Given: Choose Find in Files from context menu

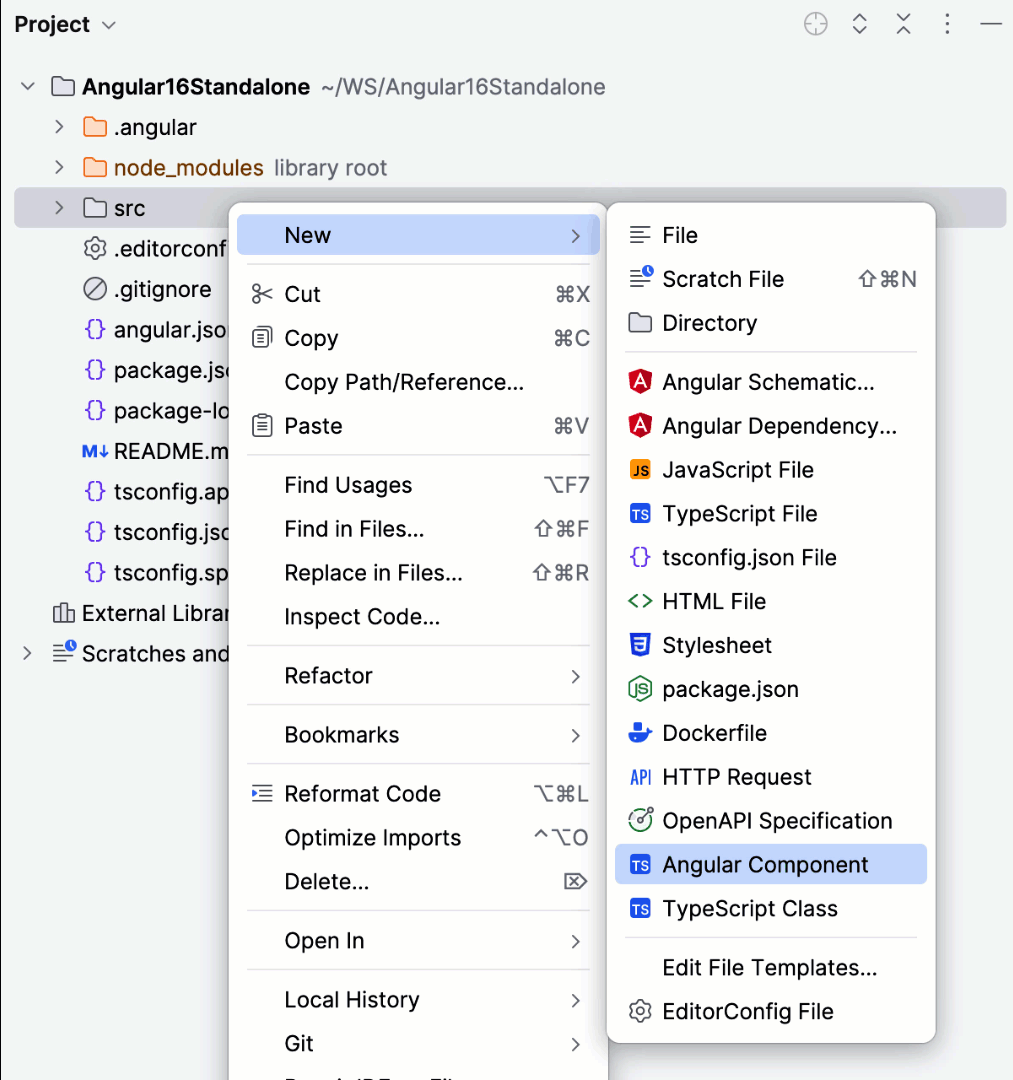Looking at the screenshot, I should tap(352, 528).
